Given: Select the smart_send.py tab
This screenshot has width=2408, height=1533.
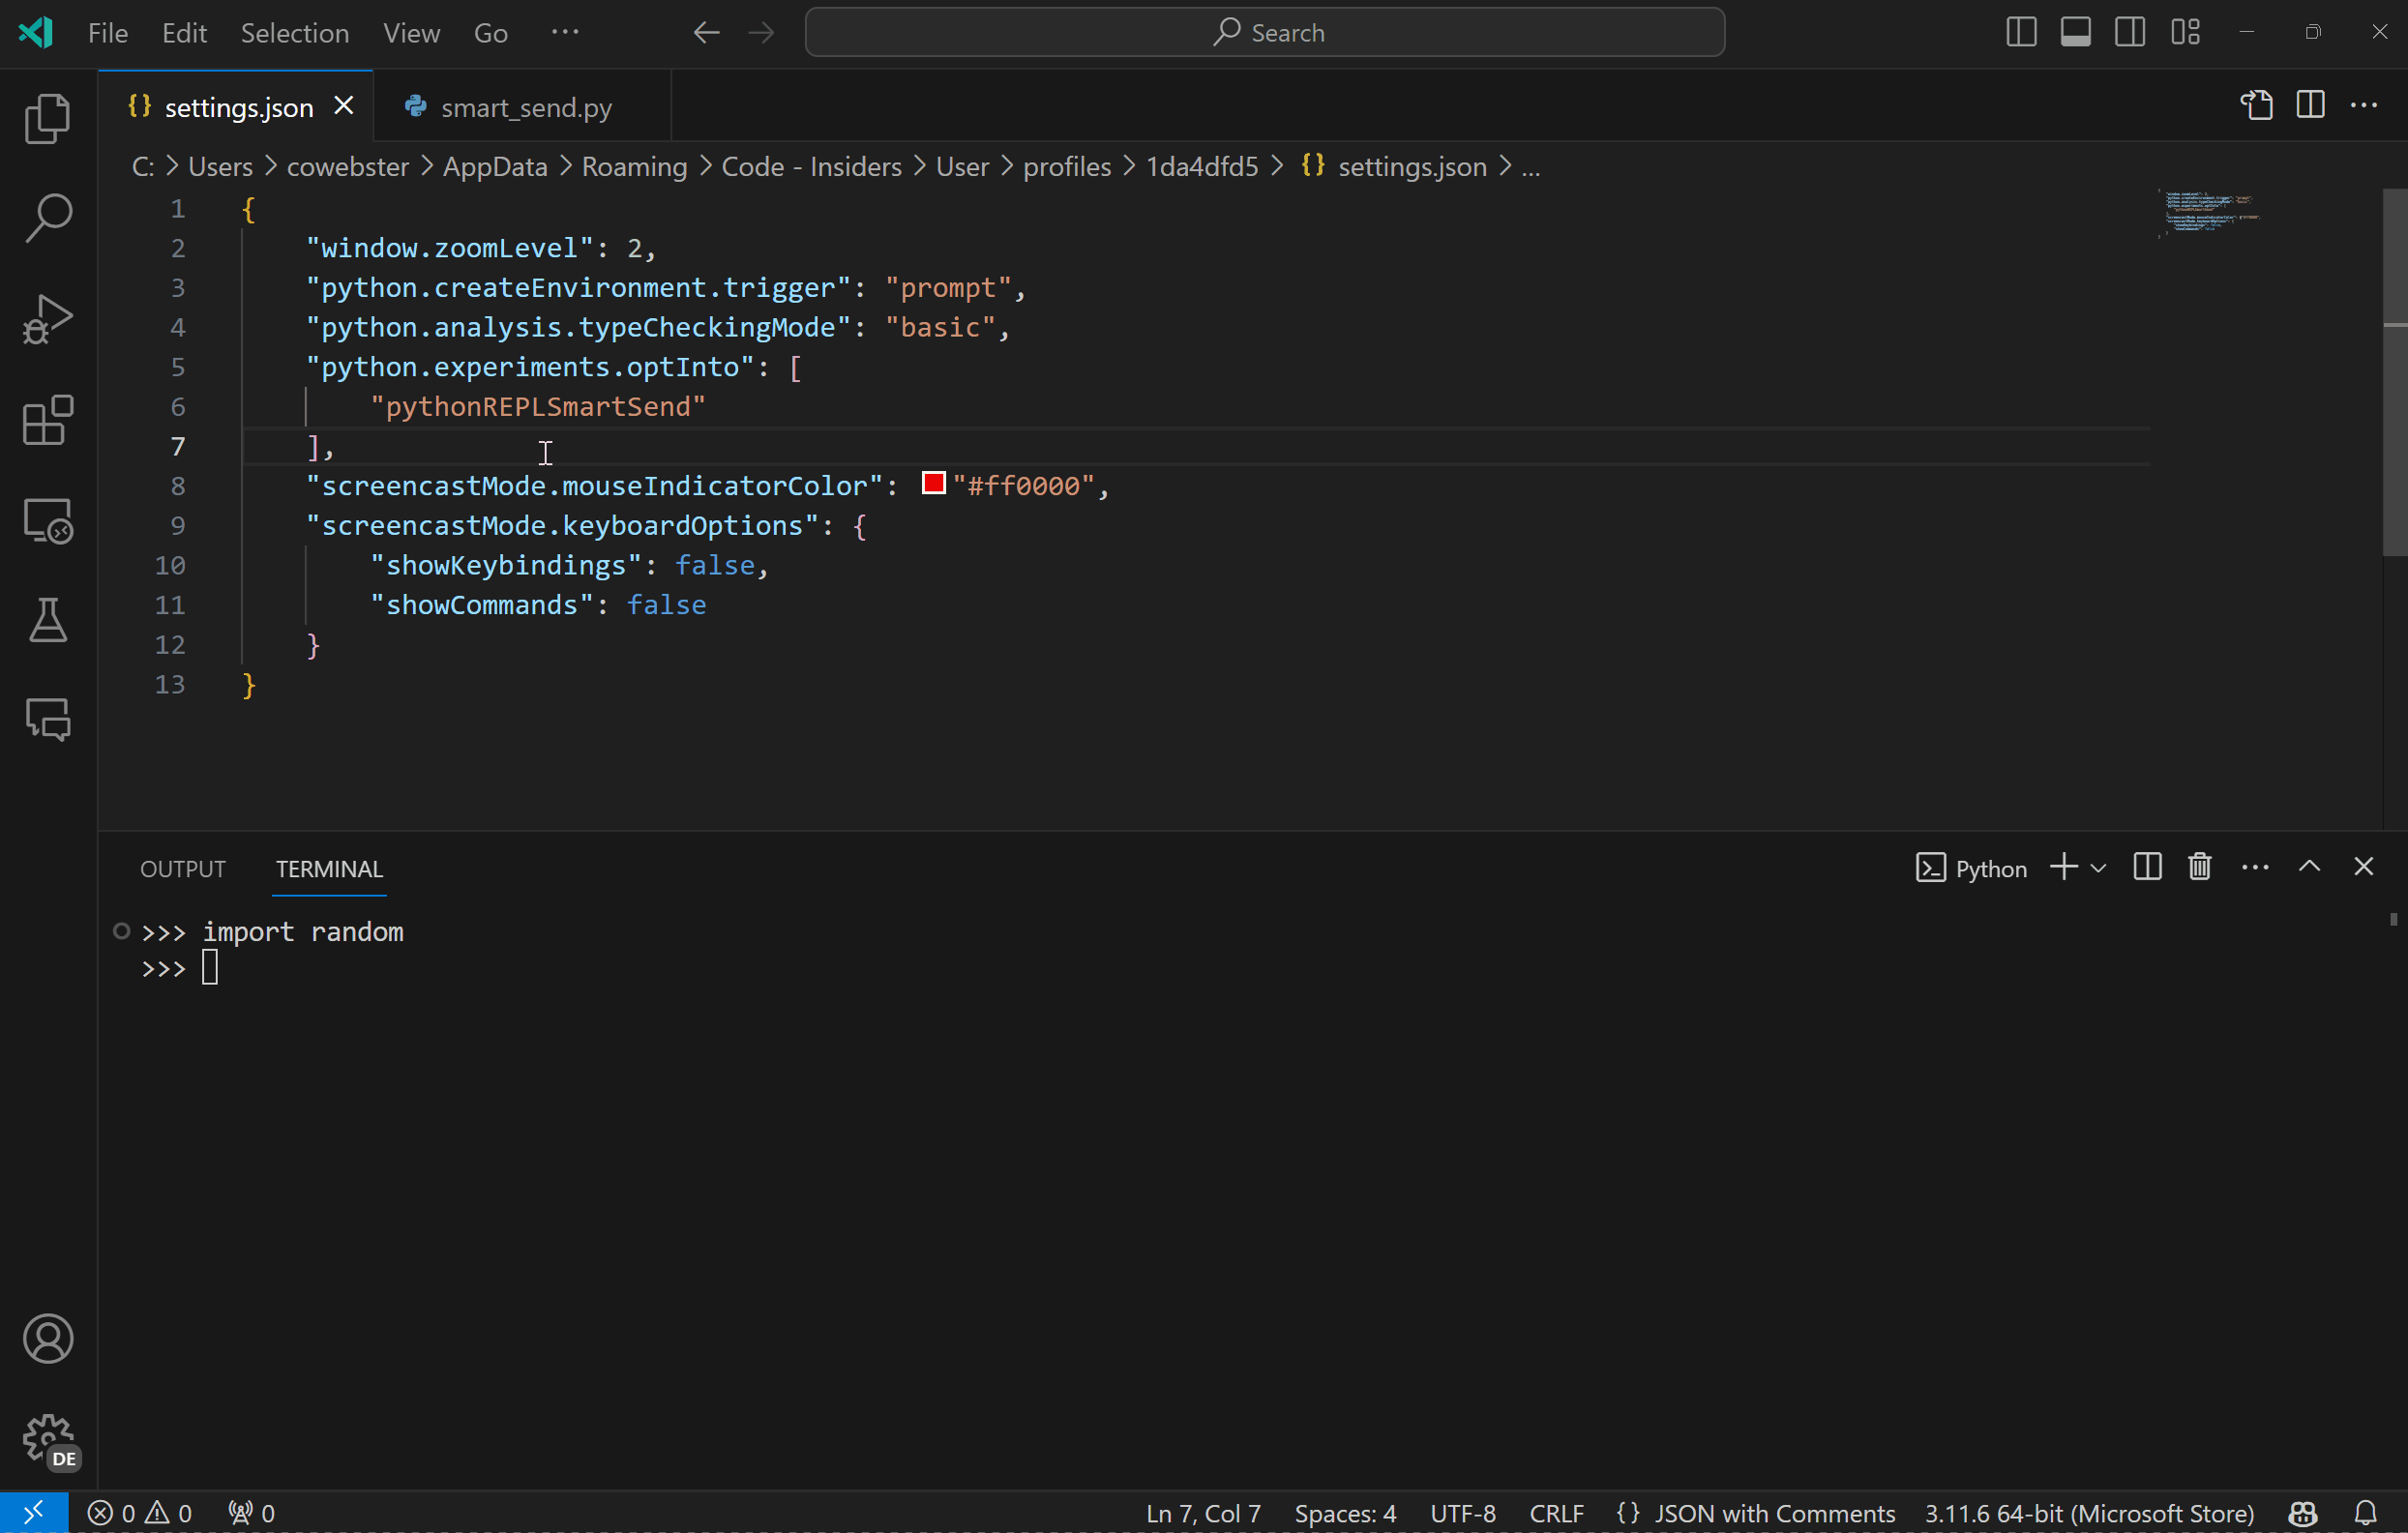Looking at the screenshot, I should [x=523, y=107].
